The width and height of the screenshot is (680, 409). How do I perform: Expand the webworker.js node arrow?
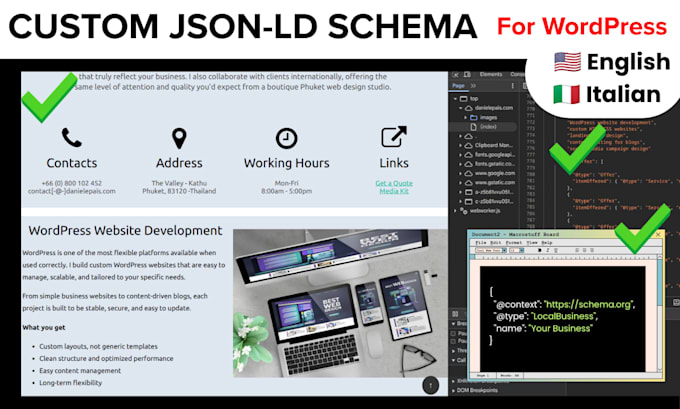tap(455, 211)
